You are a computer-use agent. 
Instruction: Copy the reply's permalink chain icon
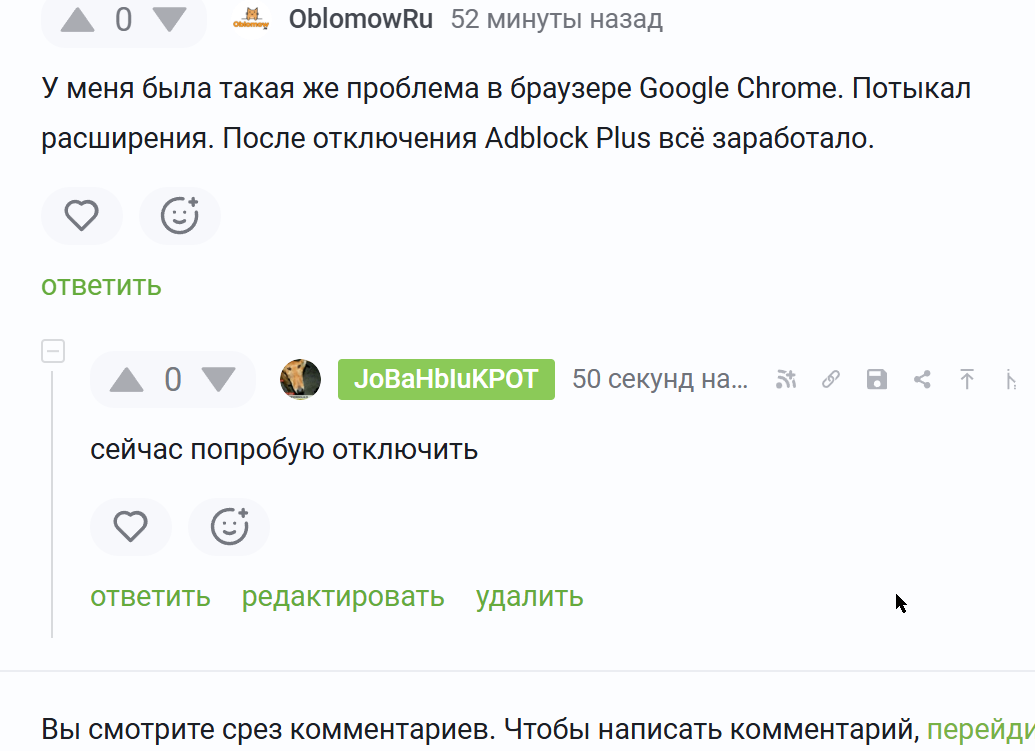pyautogui.click(x=831, y=380)
